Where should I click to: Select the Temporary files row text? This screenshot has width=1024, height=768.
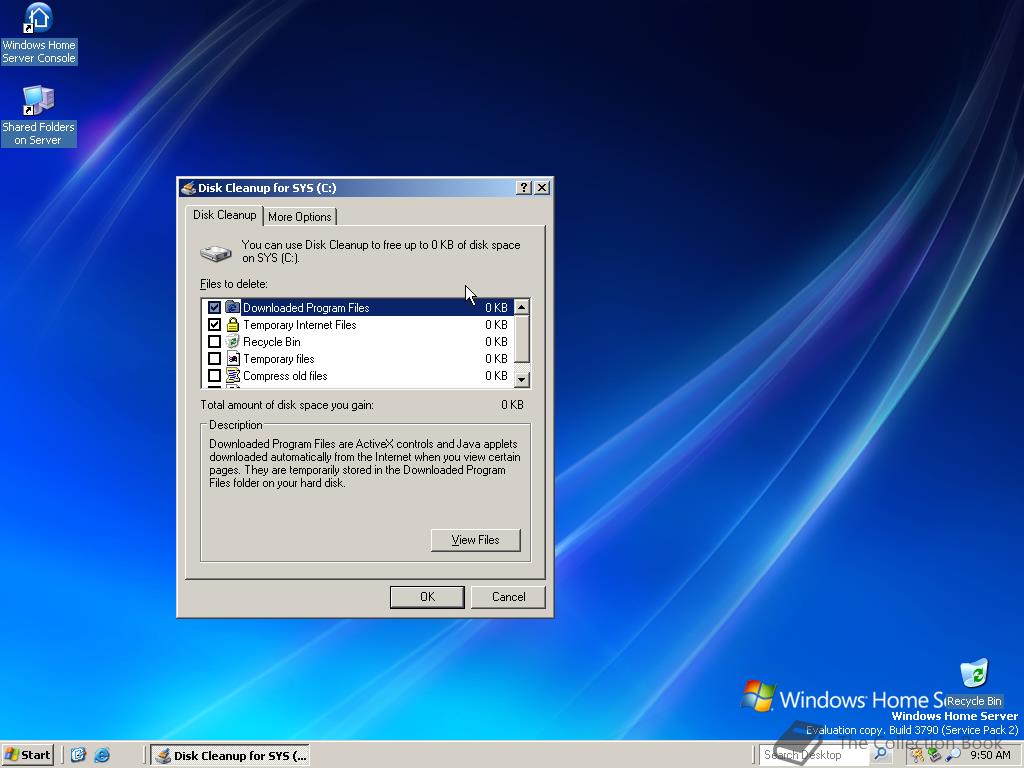tap(279, 358)
